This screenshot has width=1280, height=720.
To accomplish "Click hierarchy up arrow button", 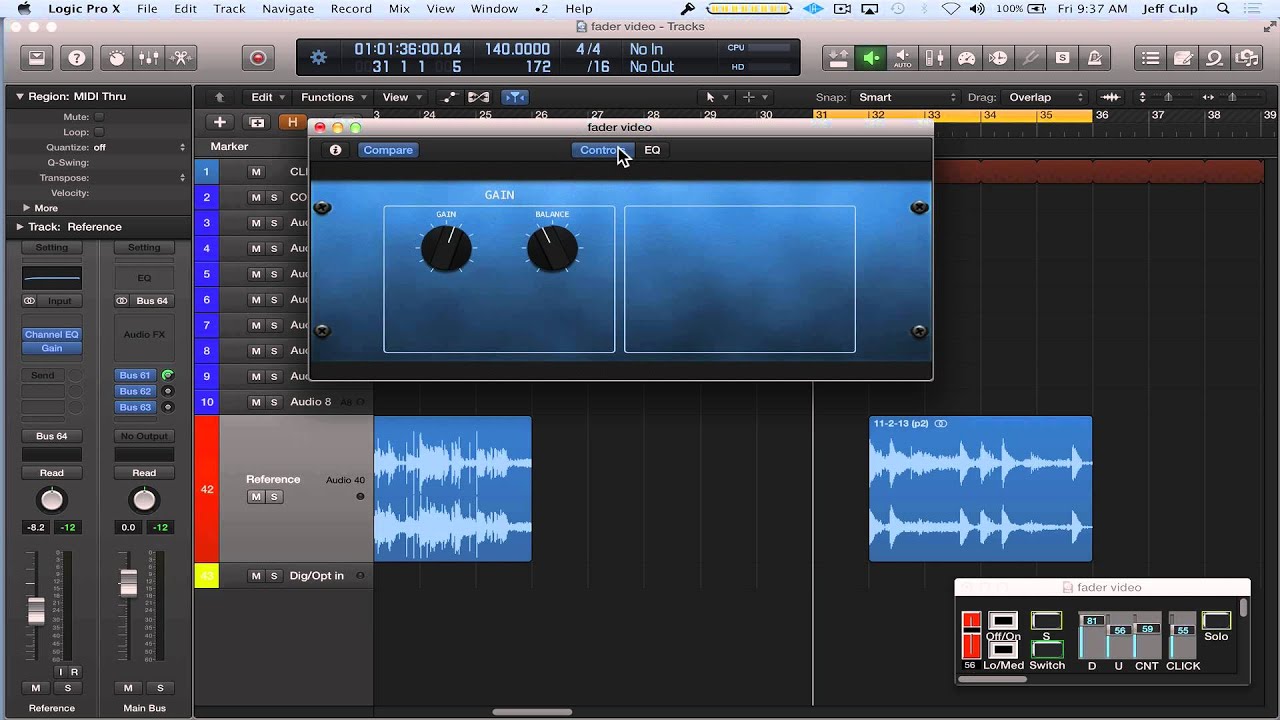I will pos(220,97).
